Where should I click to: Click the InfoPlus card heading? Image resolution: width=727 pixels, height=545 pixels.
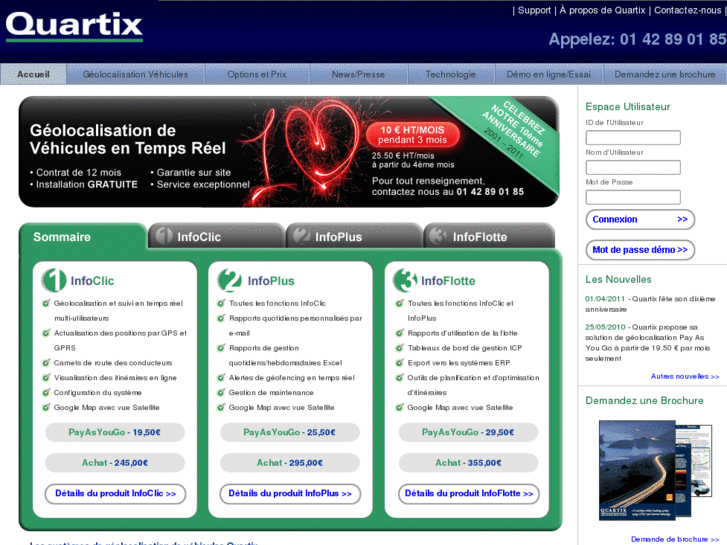pyautogui.click(x=271, y=281)
